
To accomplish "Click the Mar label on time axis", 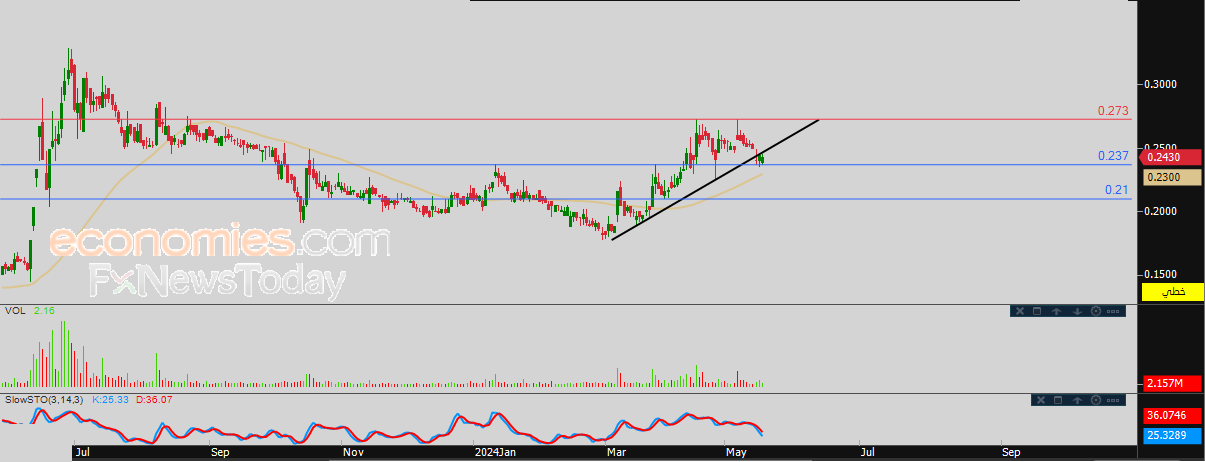I will (616, 452).
